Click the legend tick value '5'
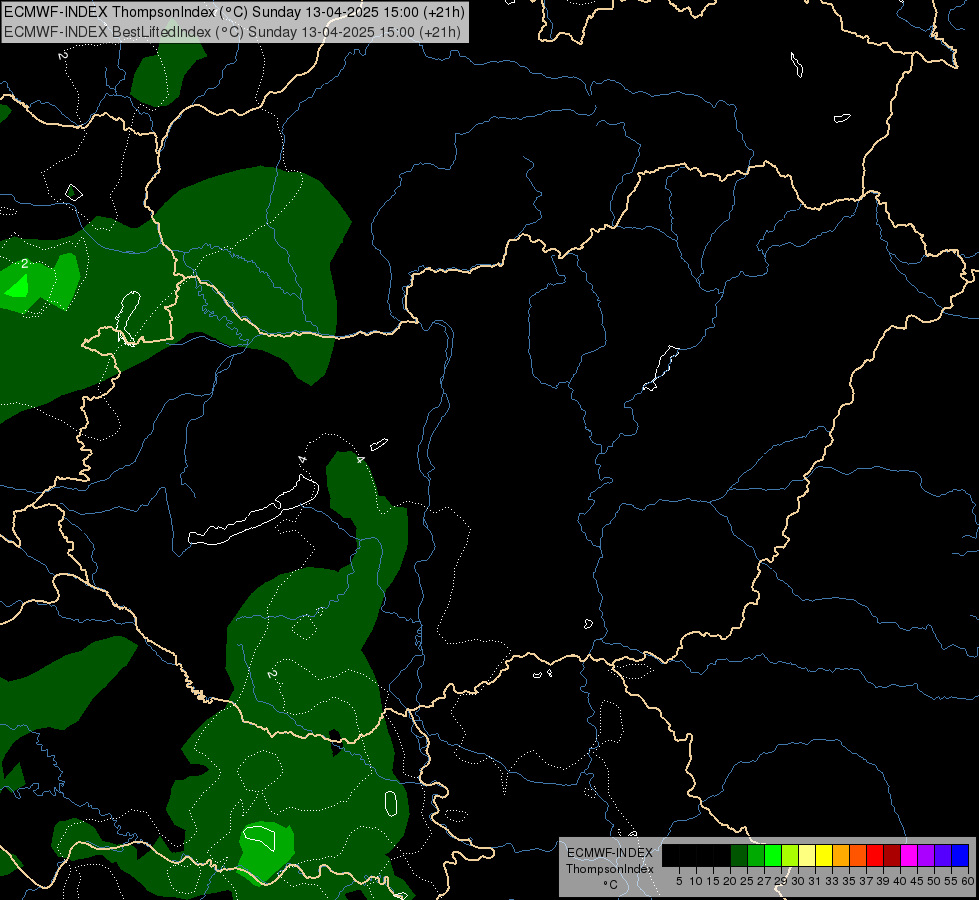The height and width of the screenshot is (900, 979). 679,881
